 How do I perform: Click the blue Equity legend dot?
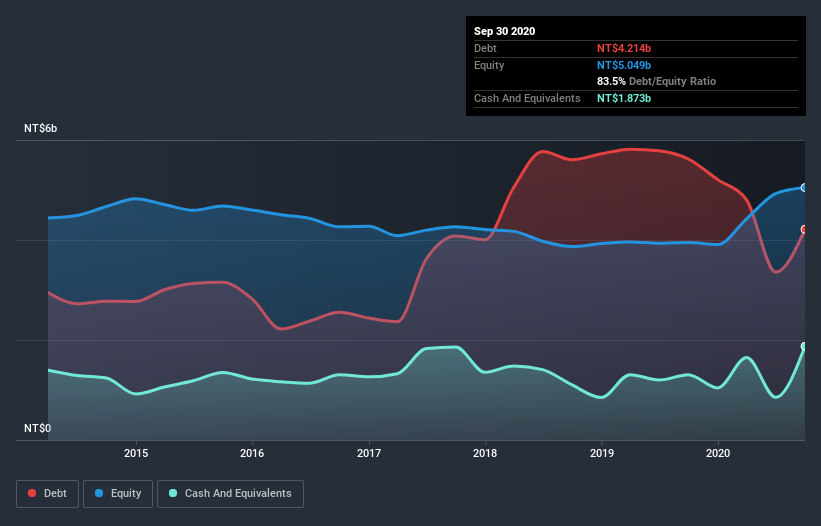coord(99,493)
